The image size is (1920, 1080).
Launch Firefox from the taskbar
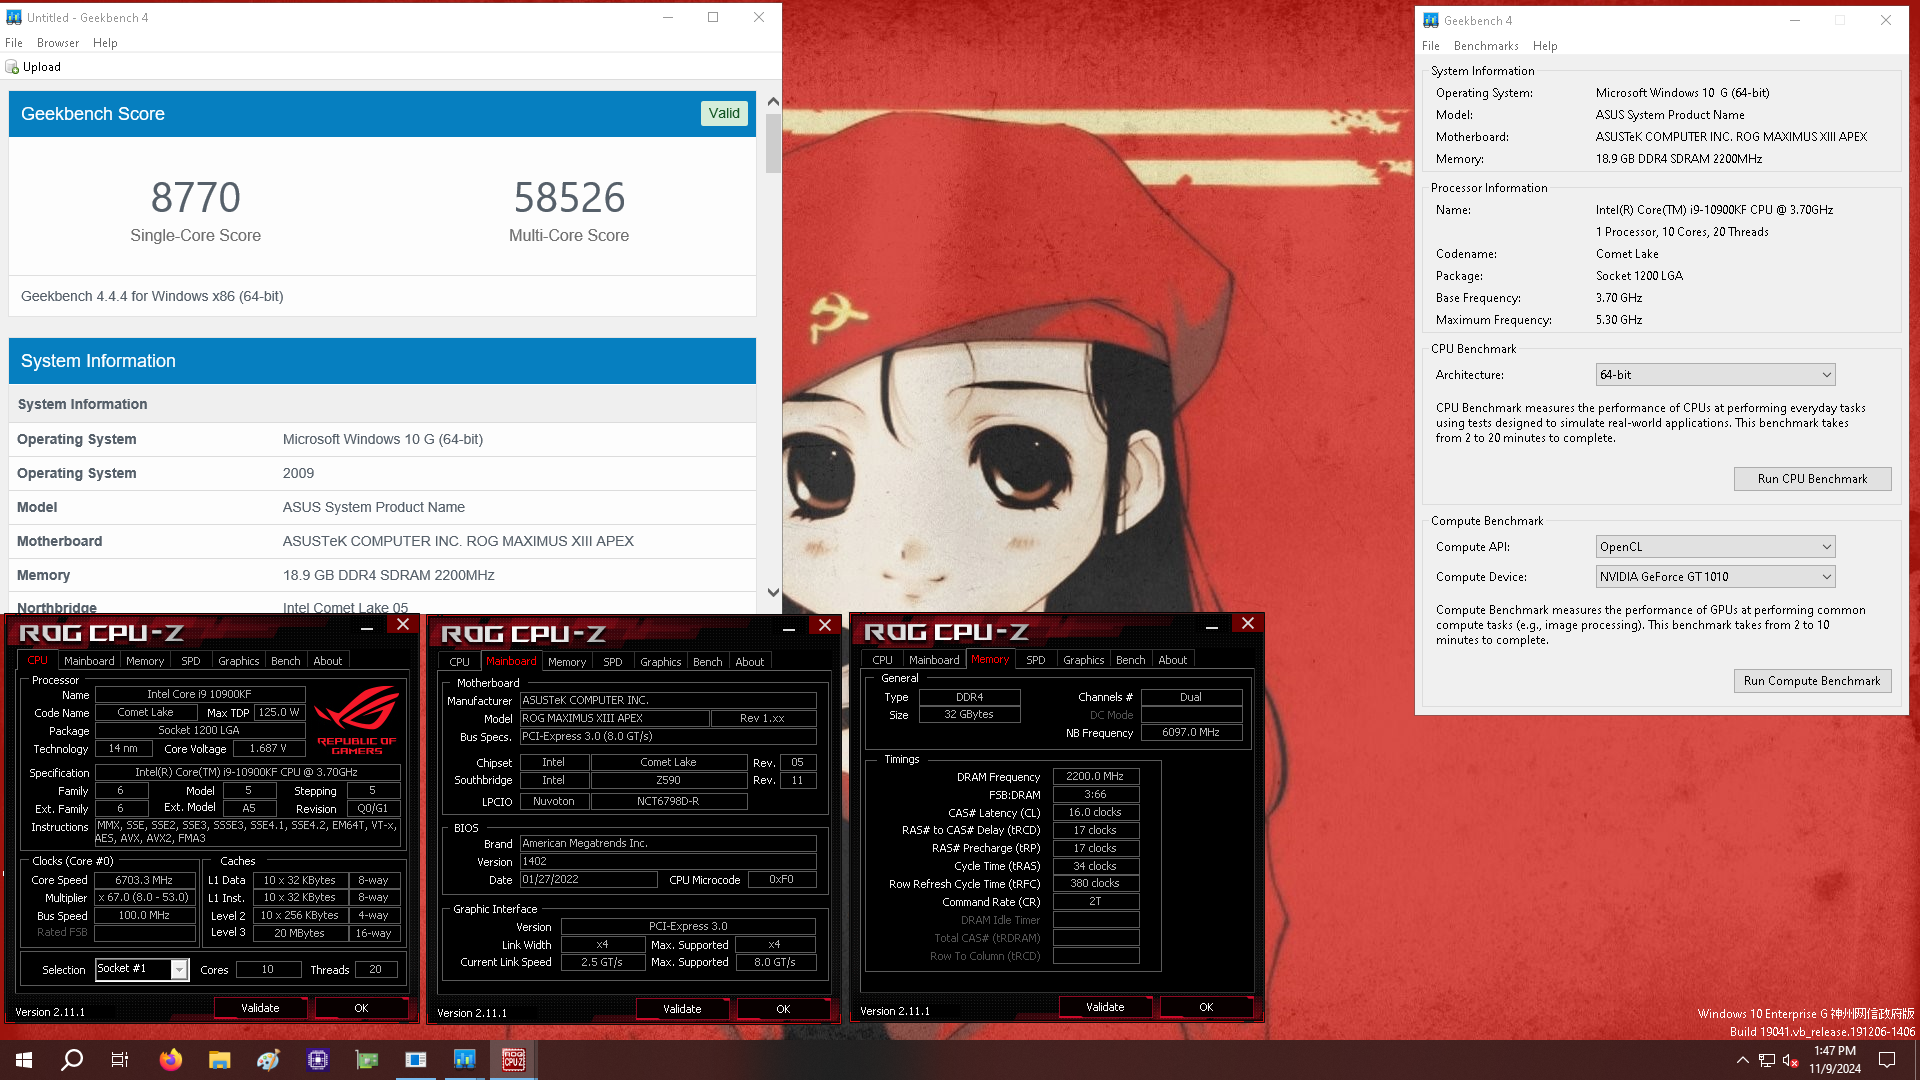[x=171, y=1060]
